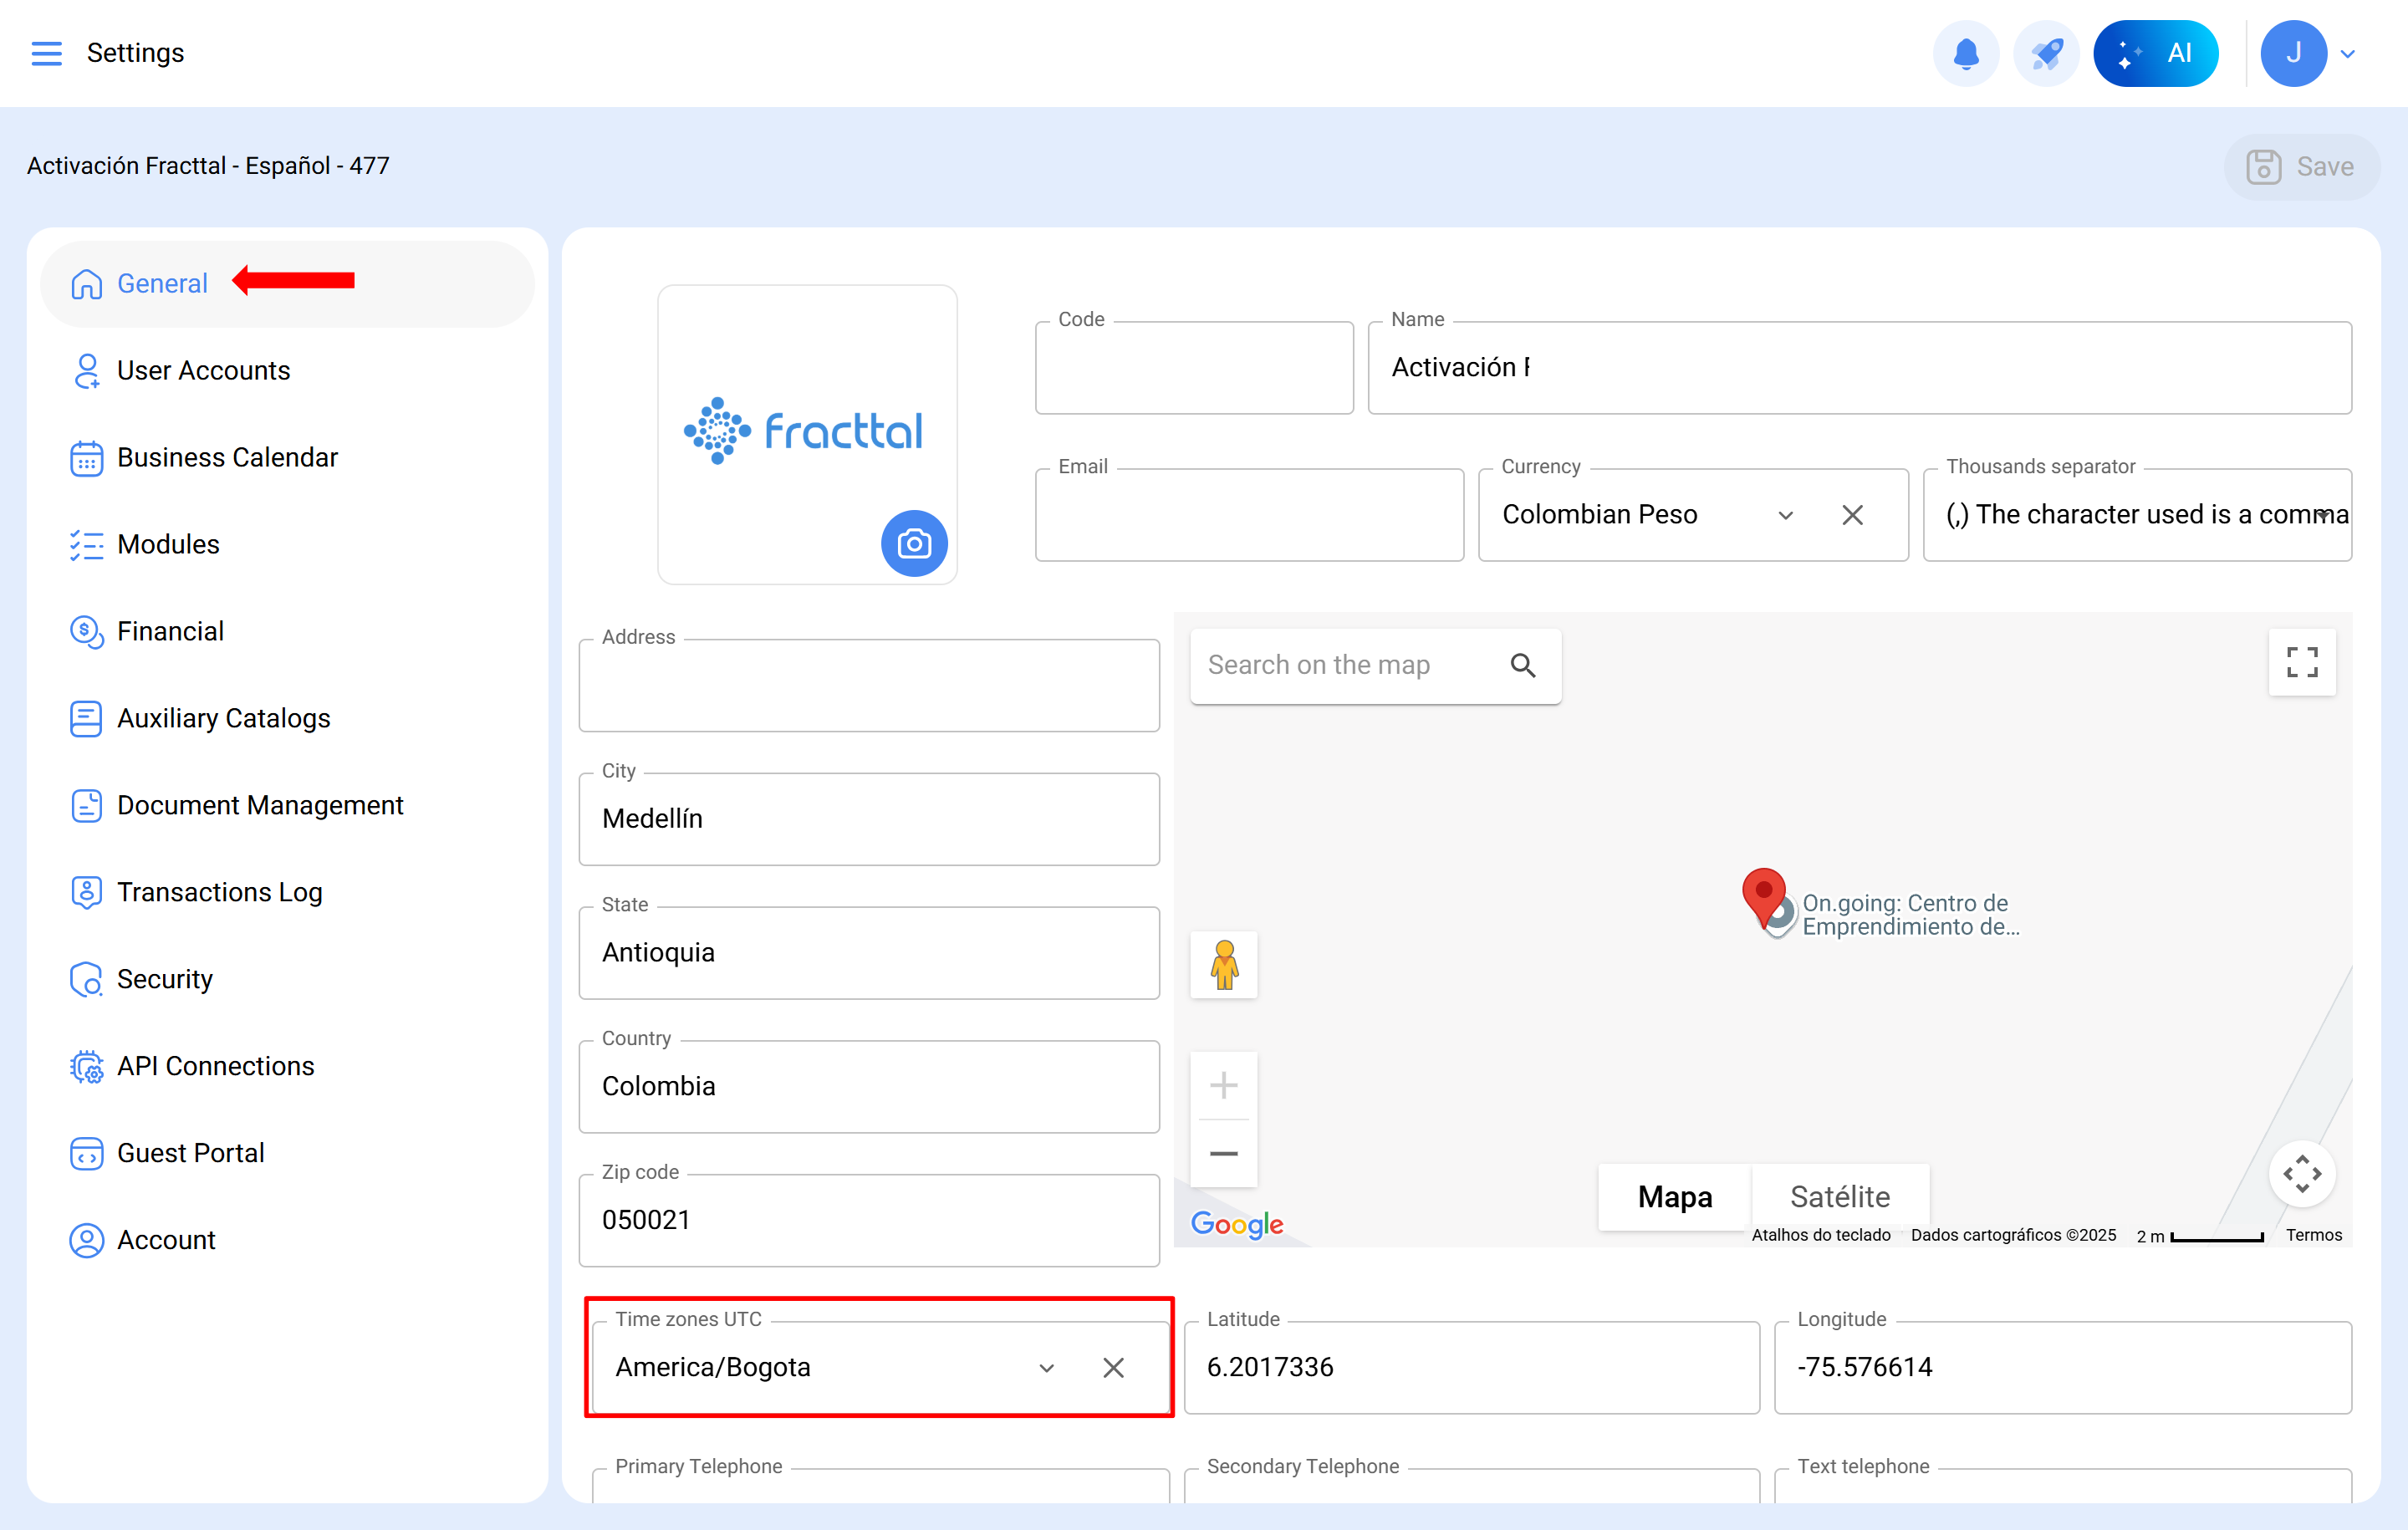Click the camera icon to change logo
2408x1530 pixels.
tap(913, 543)
